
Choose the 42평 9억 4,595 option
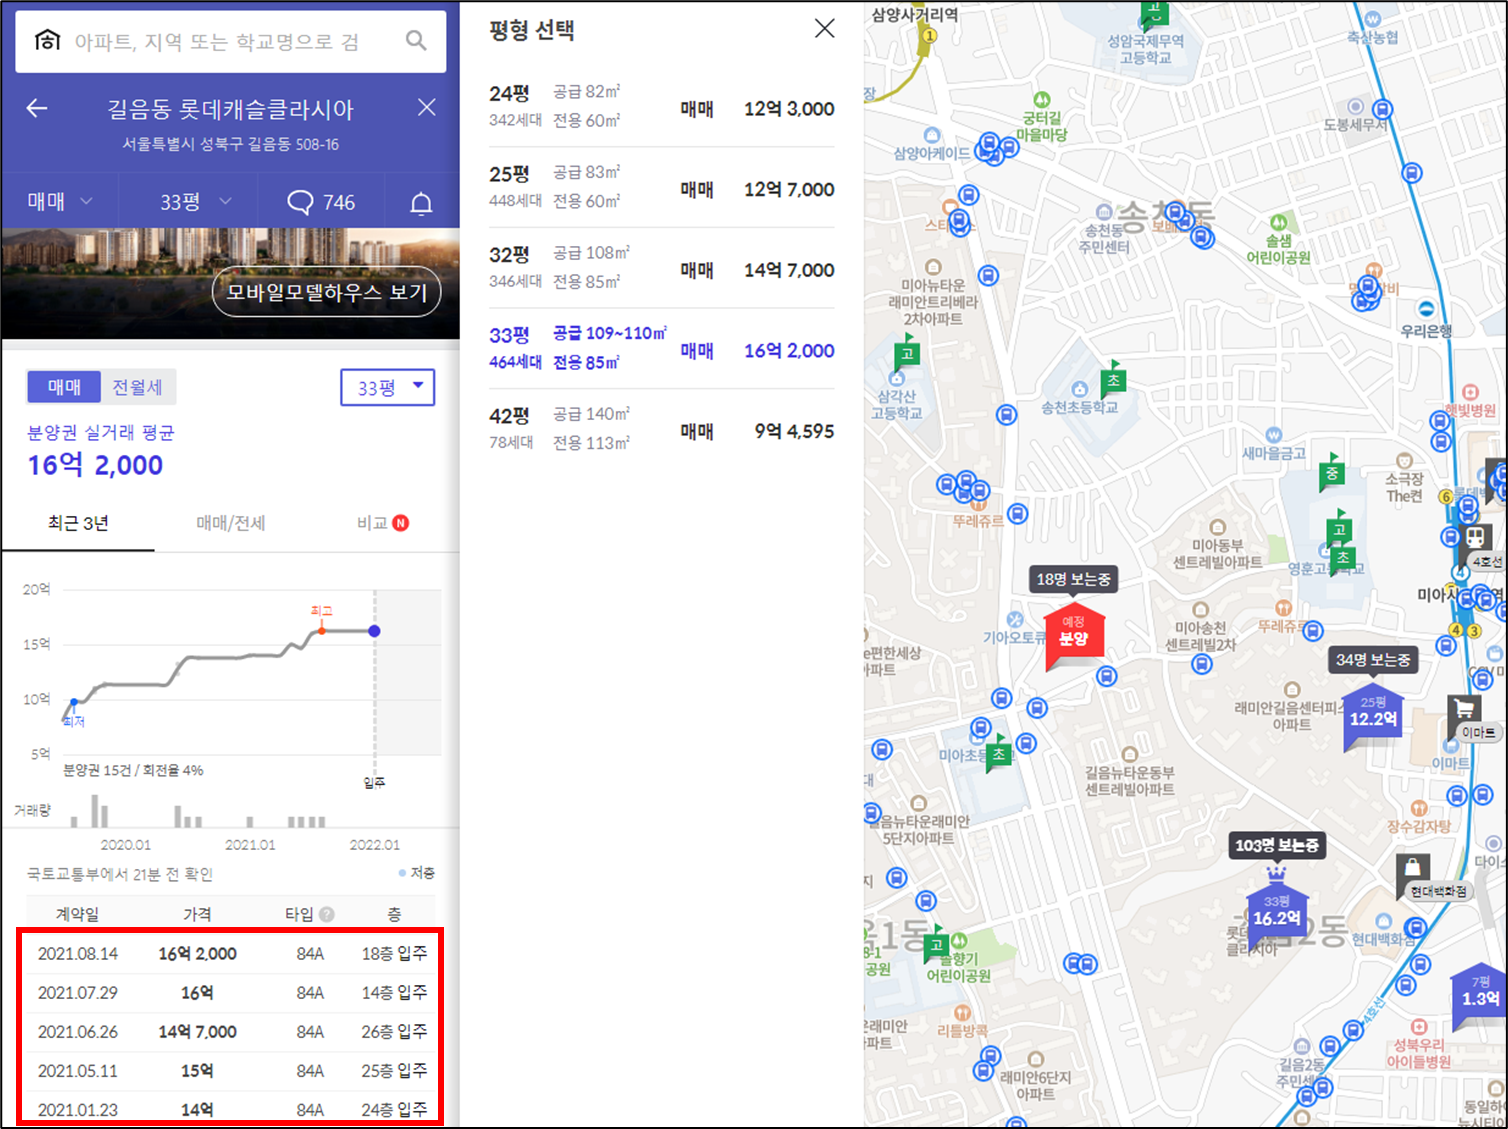tap(661, 429)
